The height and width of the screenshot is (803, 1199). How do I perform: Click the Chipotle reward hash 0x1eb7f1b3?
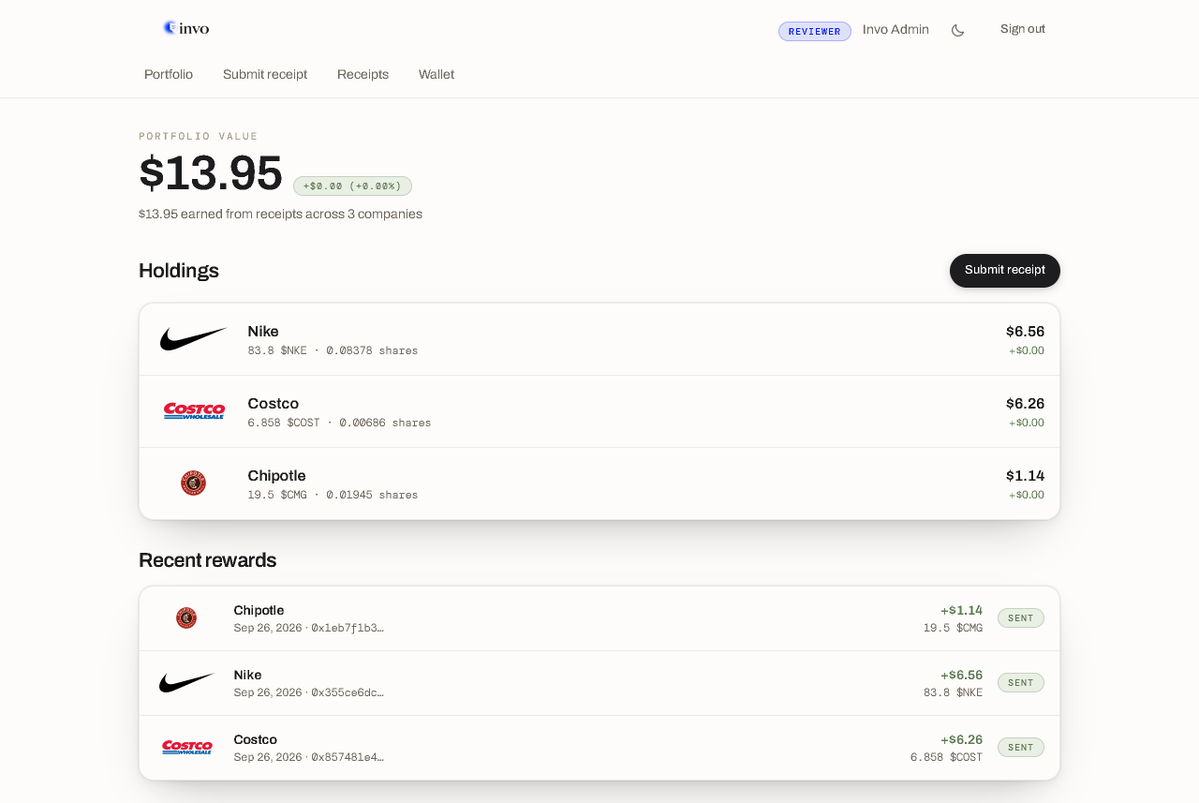coord(347,628)
